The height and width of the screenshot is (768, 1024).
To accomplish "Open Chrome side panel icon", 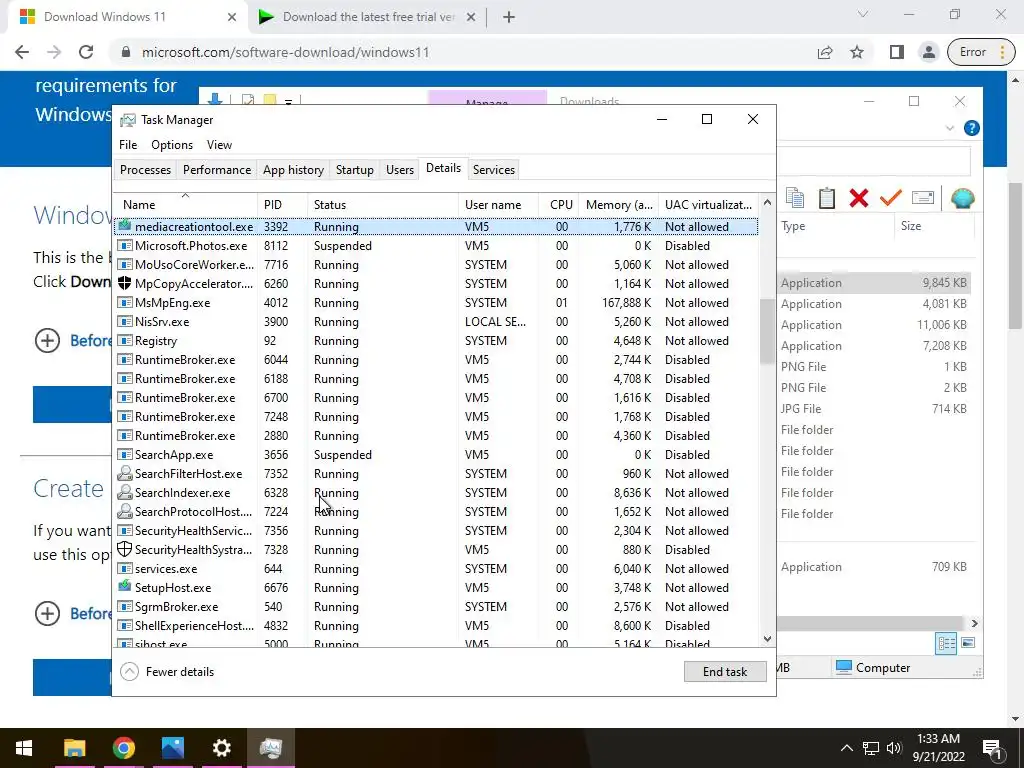I will [x=897, y=52].
